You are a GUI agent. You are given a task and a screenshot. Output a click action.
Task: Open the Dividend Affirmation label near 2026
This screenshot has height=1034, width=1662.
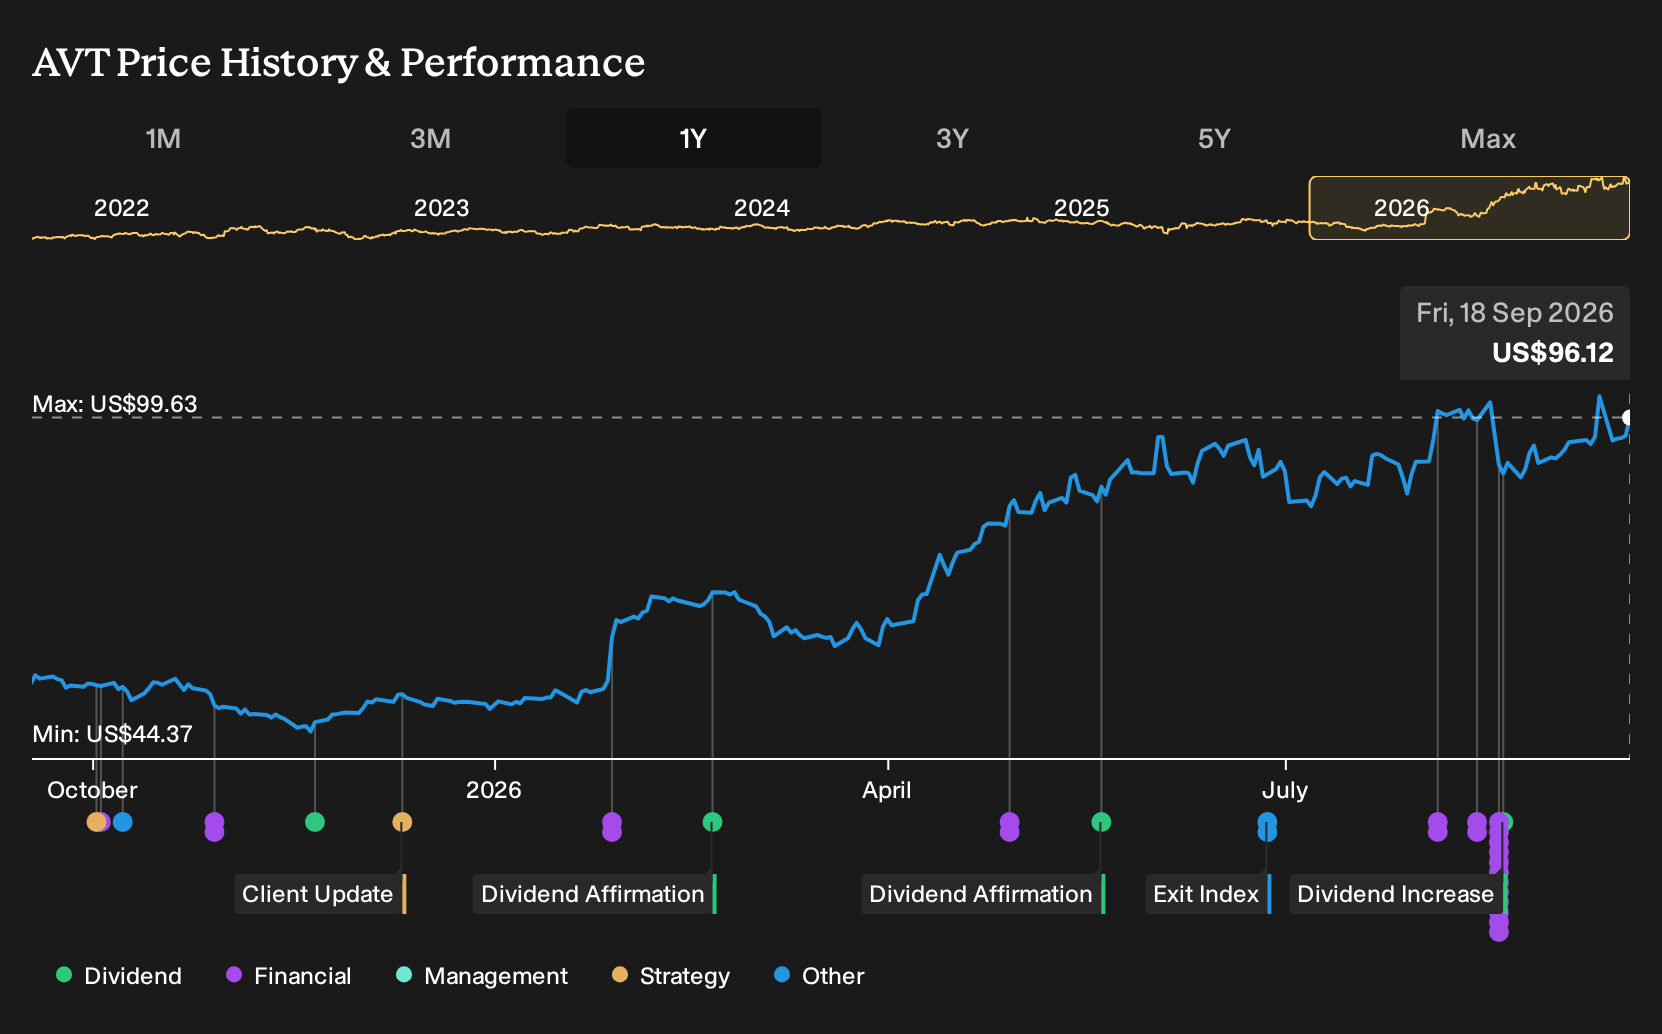595,894
